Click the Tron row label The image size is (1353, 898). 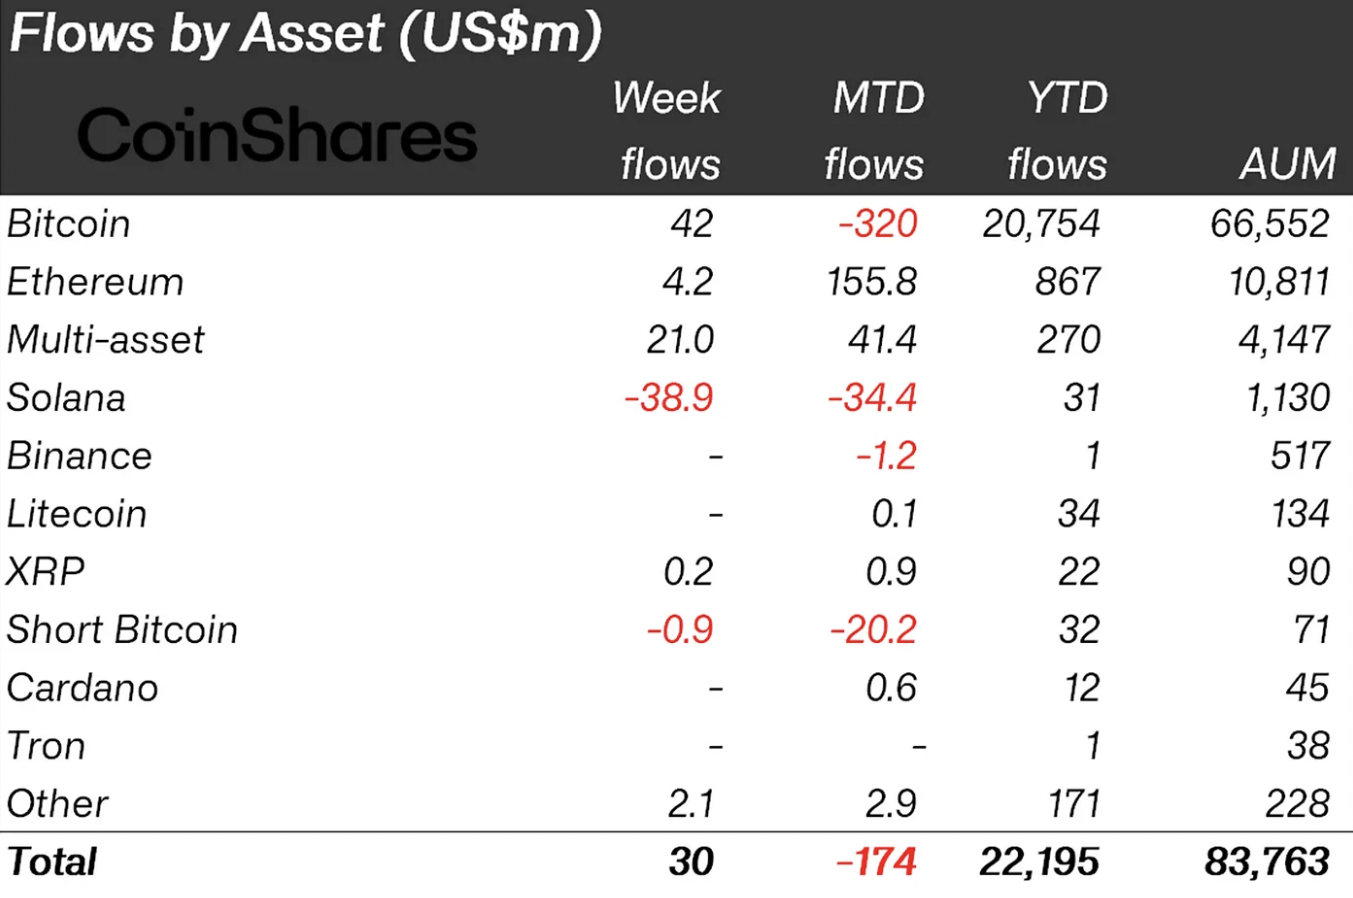pyautogui.click(x=46, y=746)
